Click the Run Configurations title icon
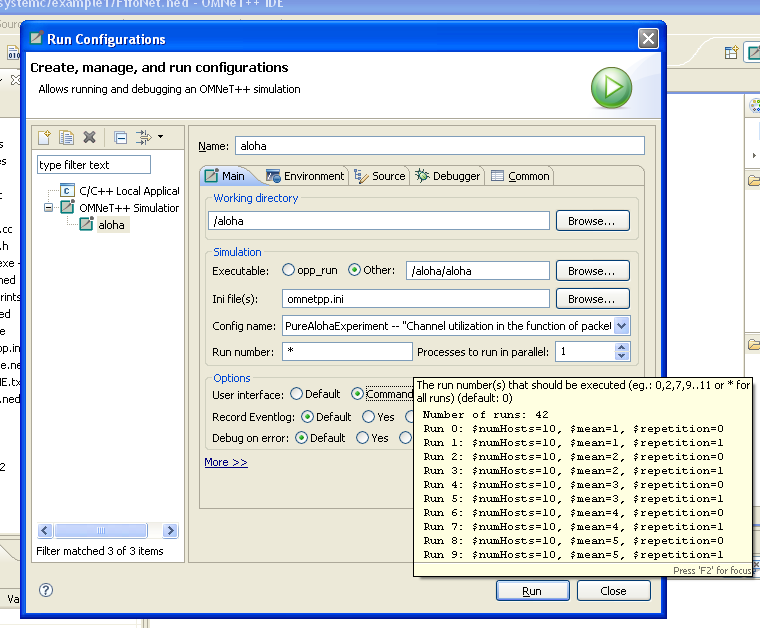Image resolution: width=760 pixels, height=628 pixels. coord(36,38)
